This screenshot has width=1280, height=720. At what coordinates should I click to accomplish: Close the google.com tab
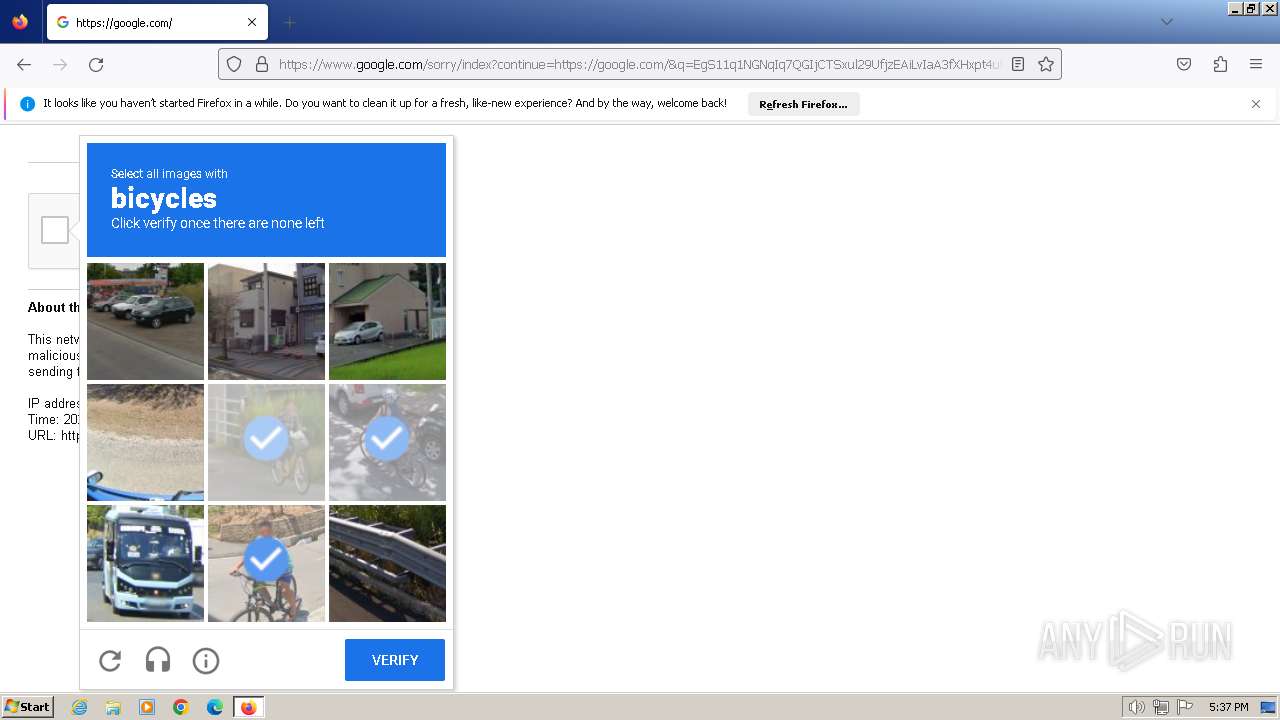(x=252, y=22)
